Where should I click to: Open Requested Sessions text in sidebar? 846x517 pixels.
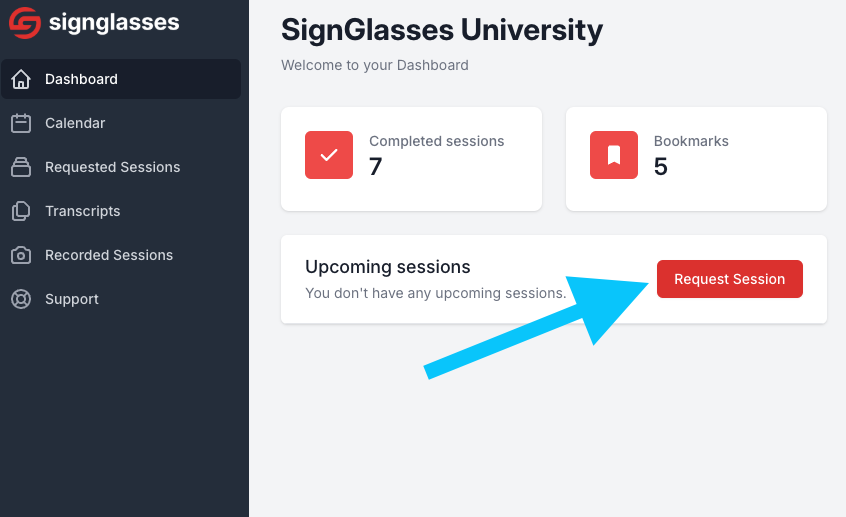point(113,167)
